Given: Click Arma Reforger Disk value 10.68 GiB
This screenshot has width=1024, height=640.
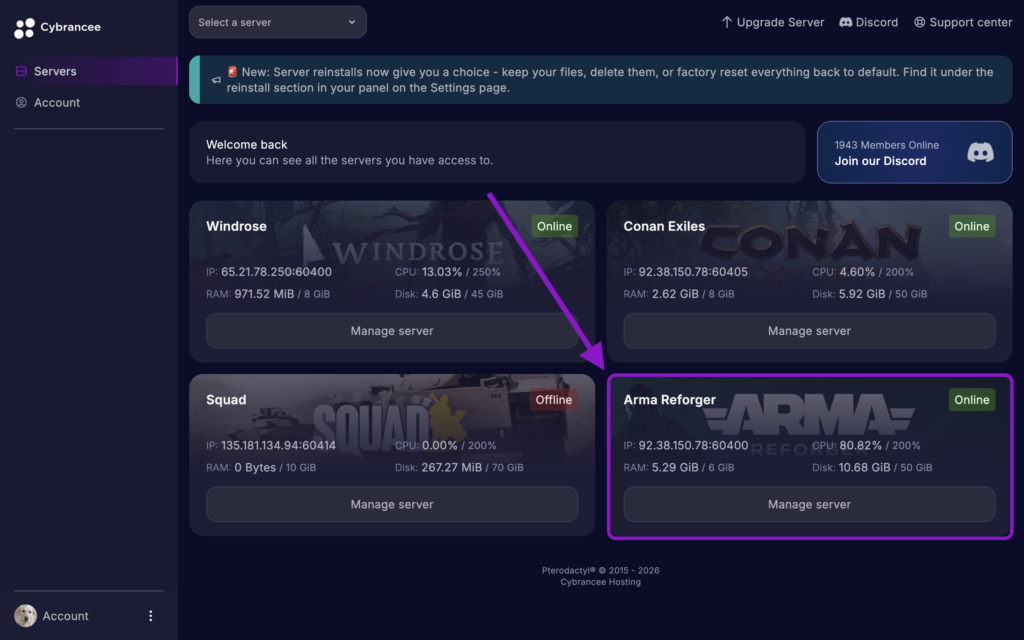Looking at the screenshot, I should pyautogui.click(x=864, y=468).
